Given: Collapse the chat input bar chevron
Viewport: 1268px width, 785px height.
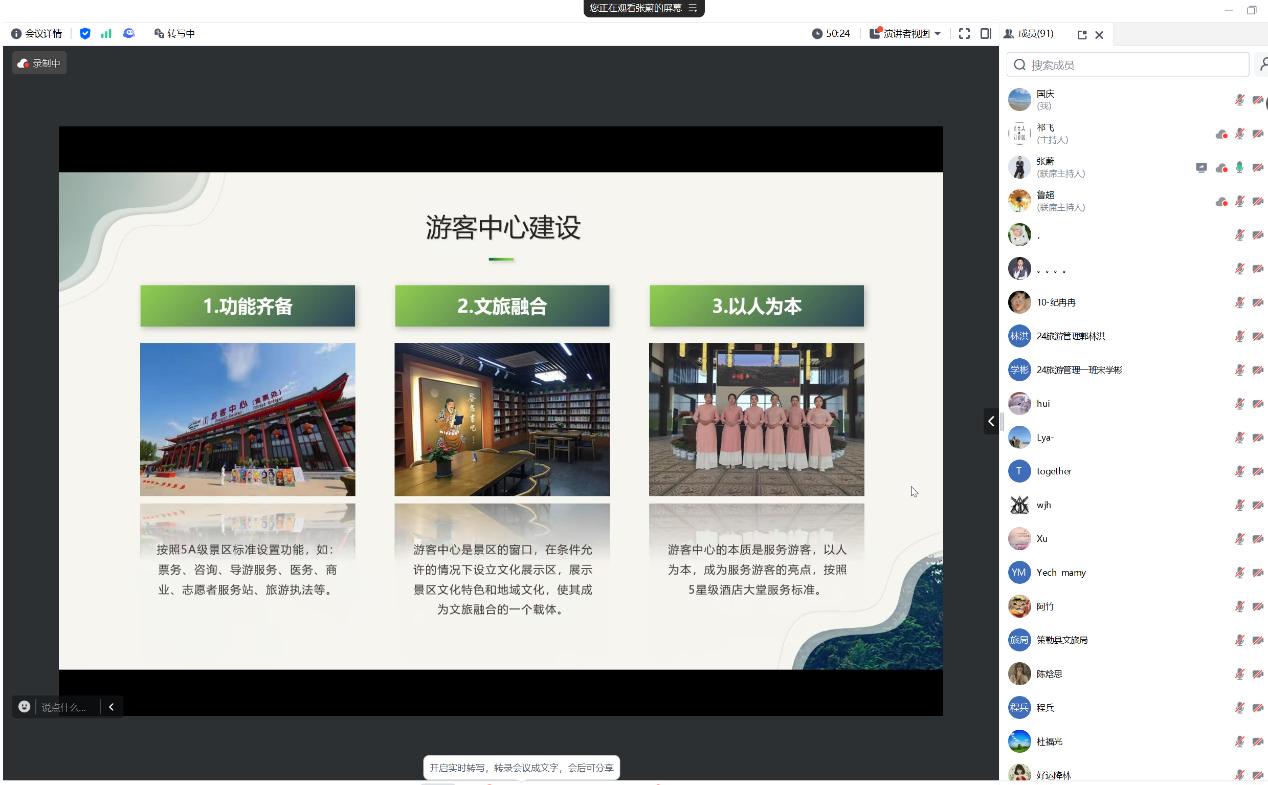Looking at the screenshot, I should pos(111,707).
